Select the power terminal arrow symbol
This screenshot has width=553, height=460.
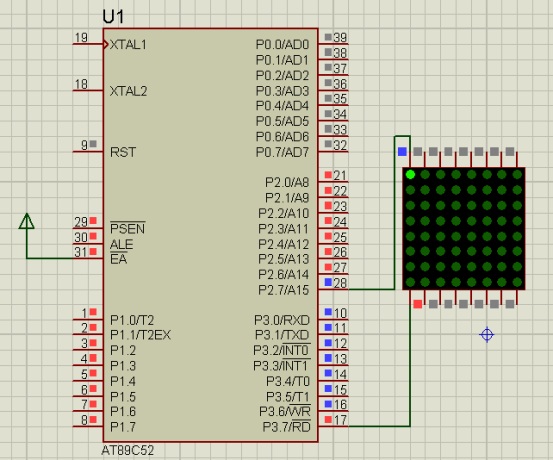pos(27,221)
